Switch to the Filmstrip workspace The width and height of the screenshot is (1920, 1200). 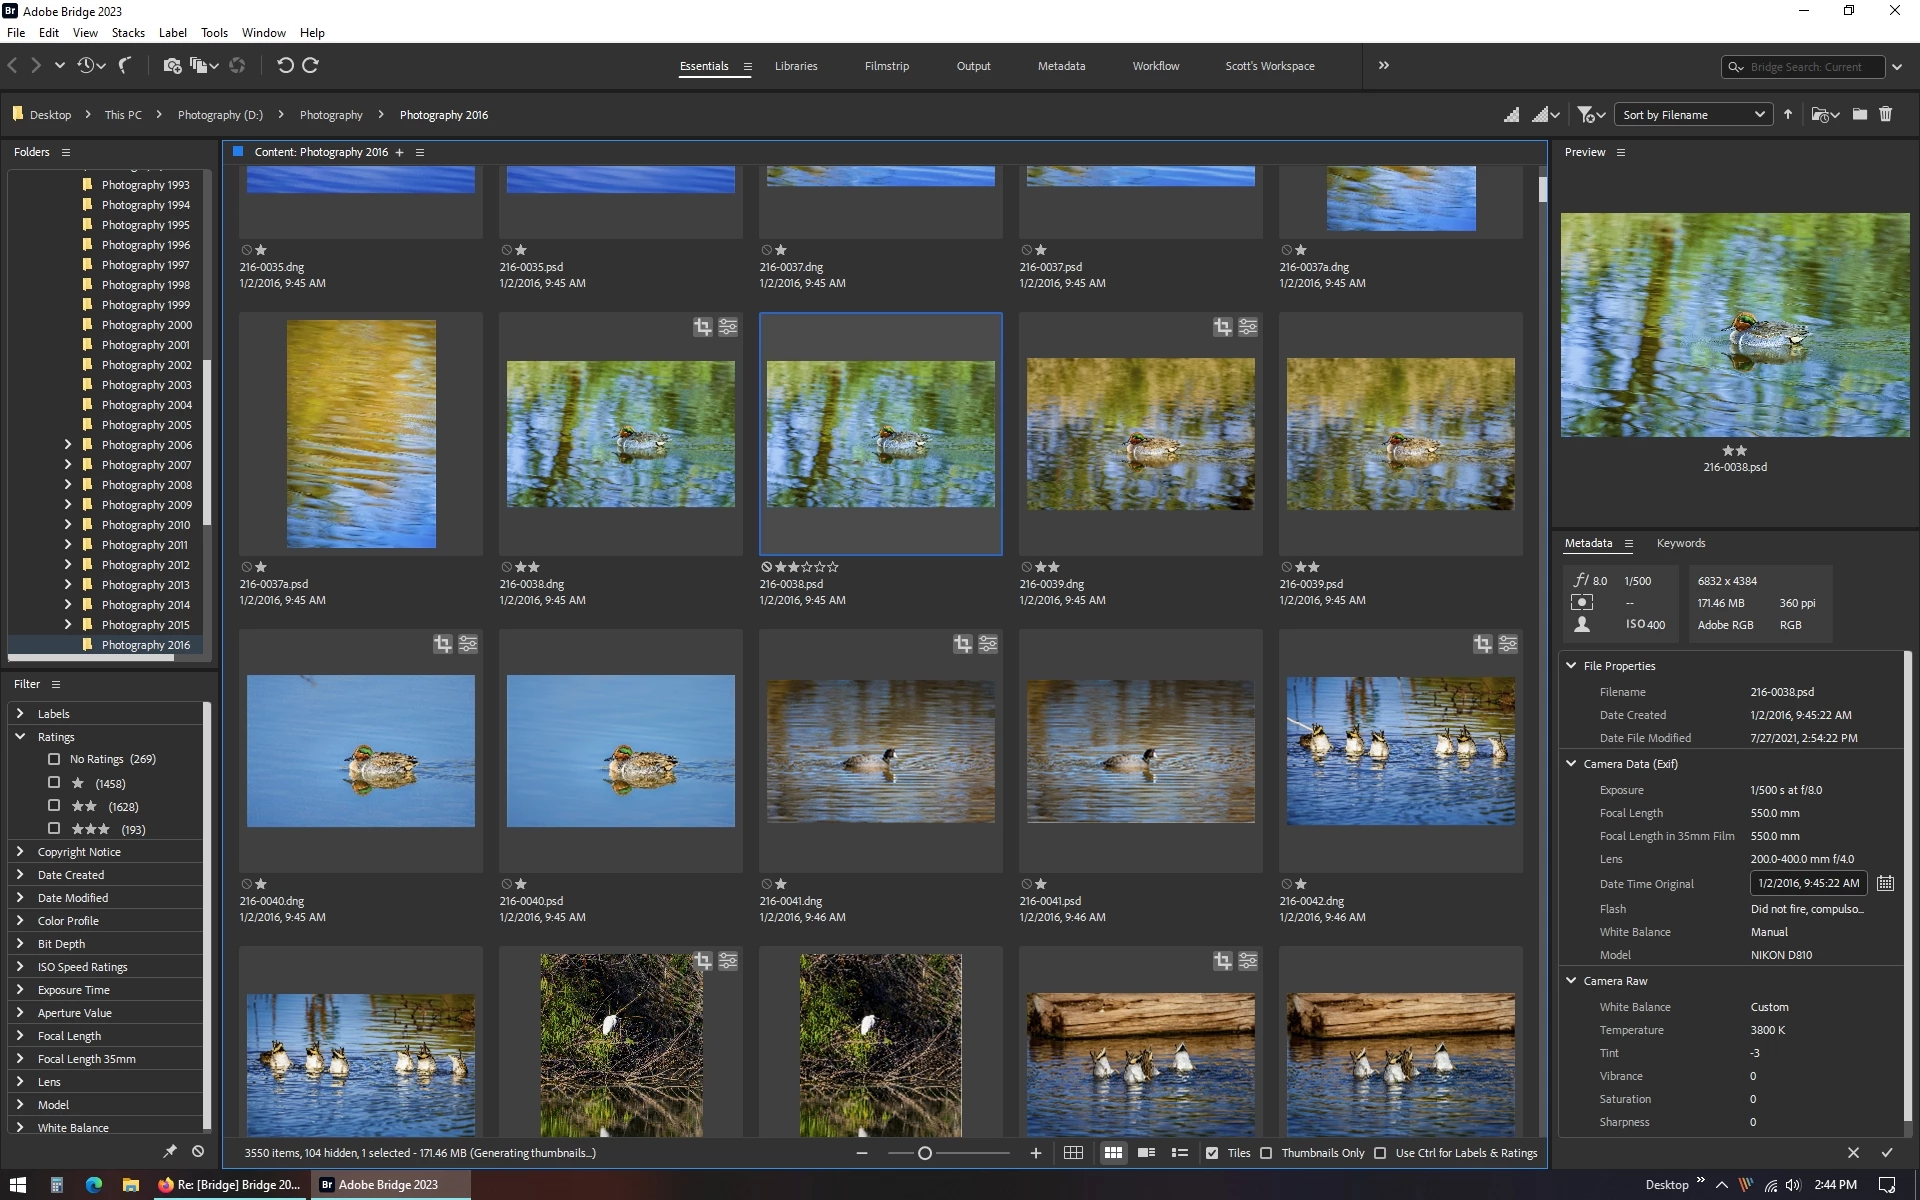pyautogui.click(x=886, y=66)
